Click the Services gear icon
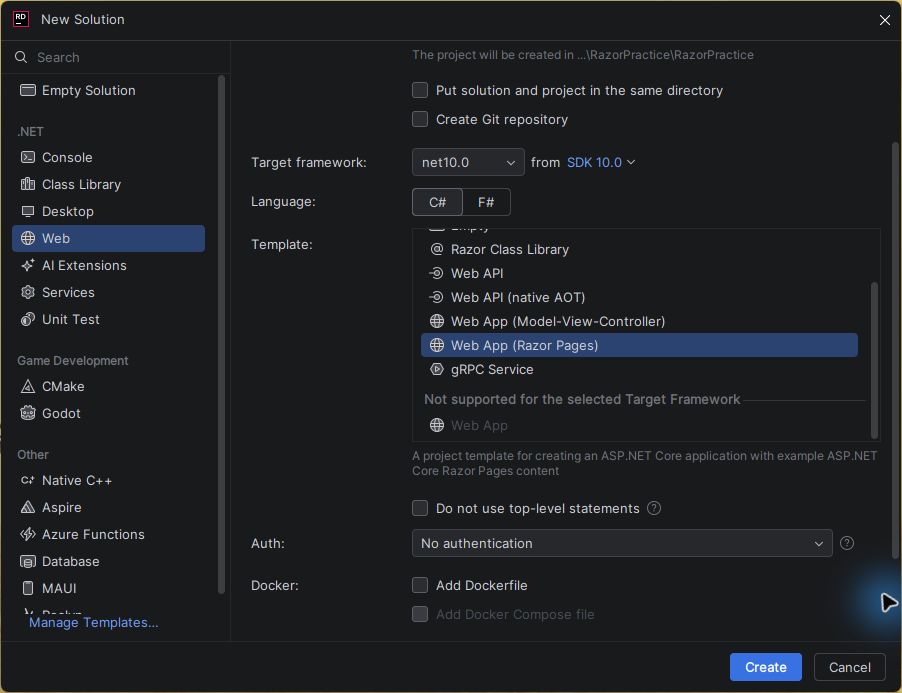902x693 pixels. (x=28, y=292)
